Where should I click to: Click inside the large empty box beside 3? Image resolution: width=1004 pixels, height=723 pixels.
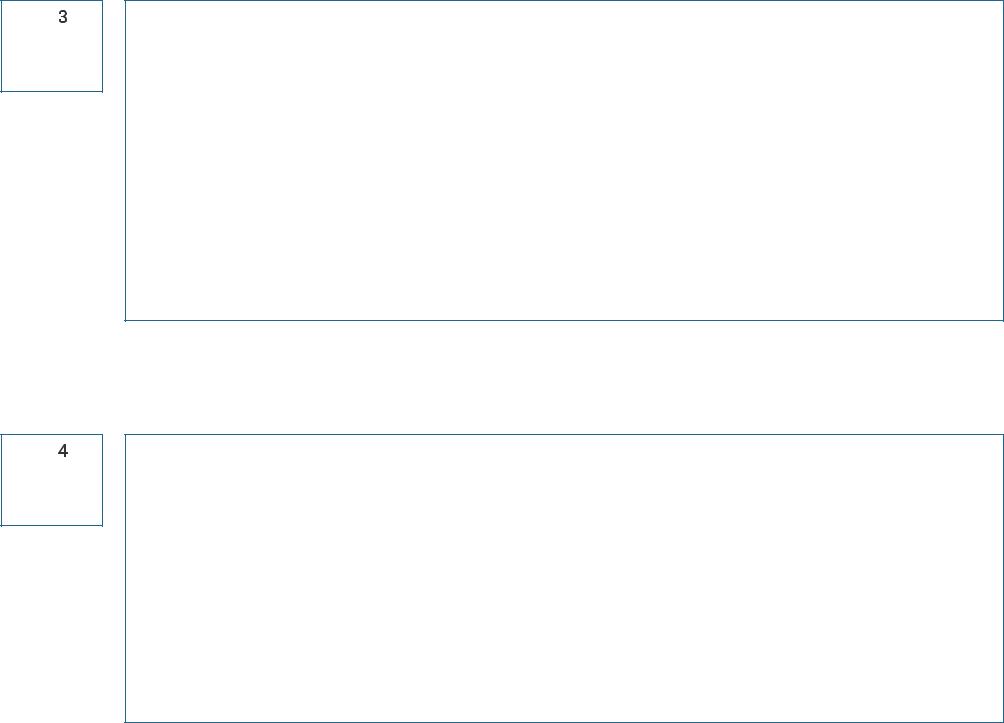[564, 160]
